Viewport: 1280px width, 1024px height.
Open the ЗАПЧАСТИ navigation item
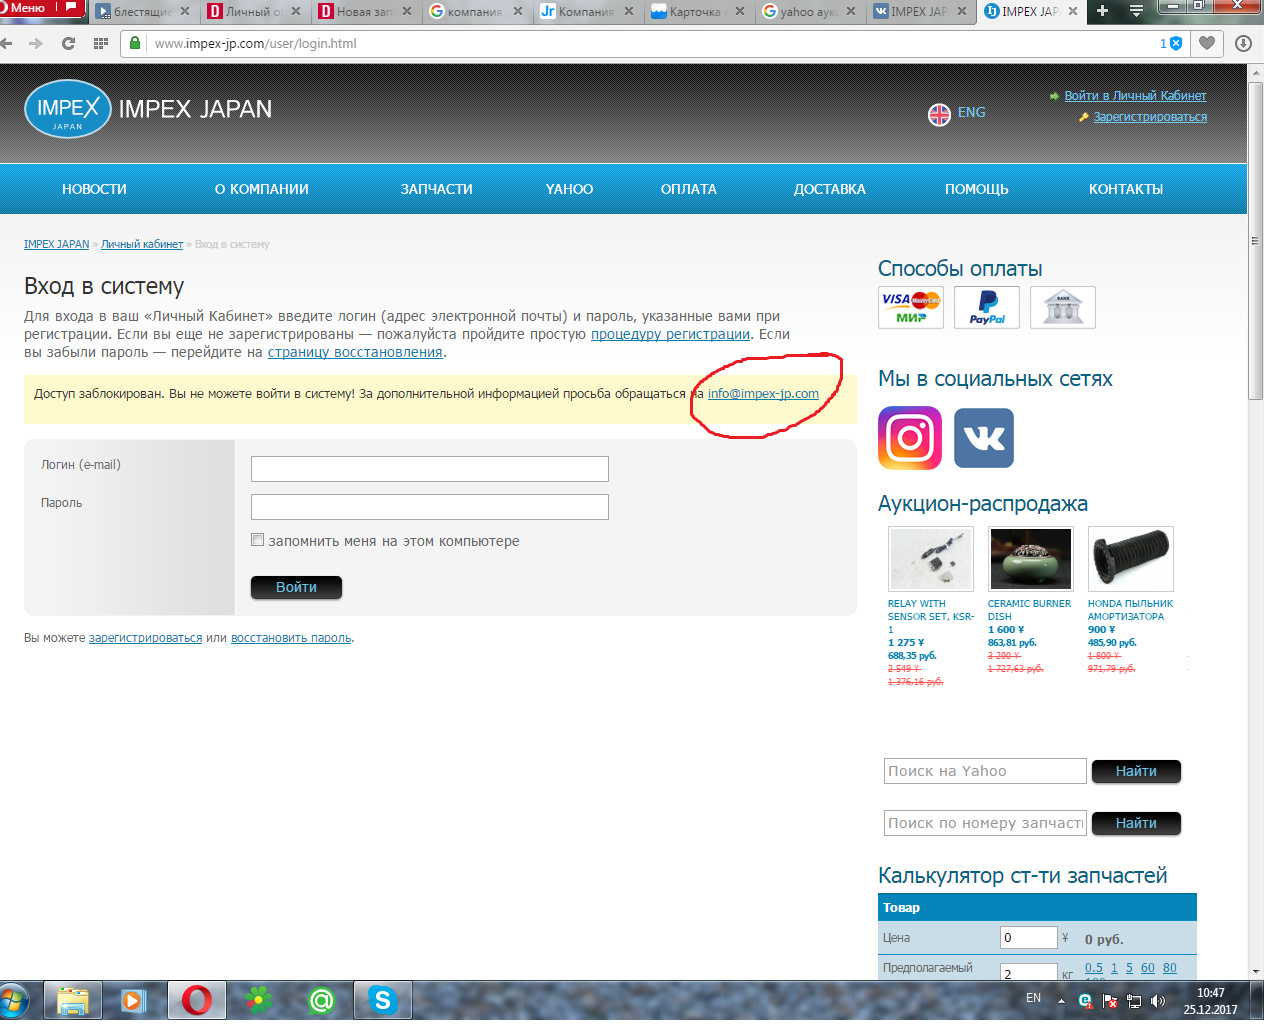point(437,189)
